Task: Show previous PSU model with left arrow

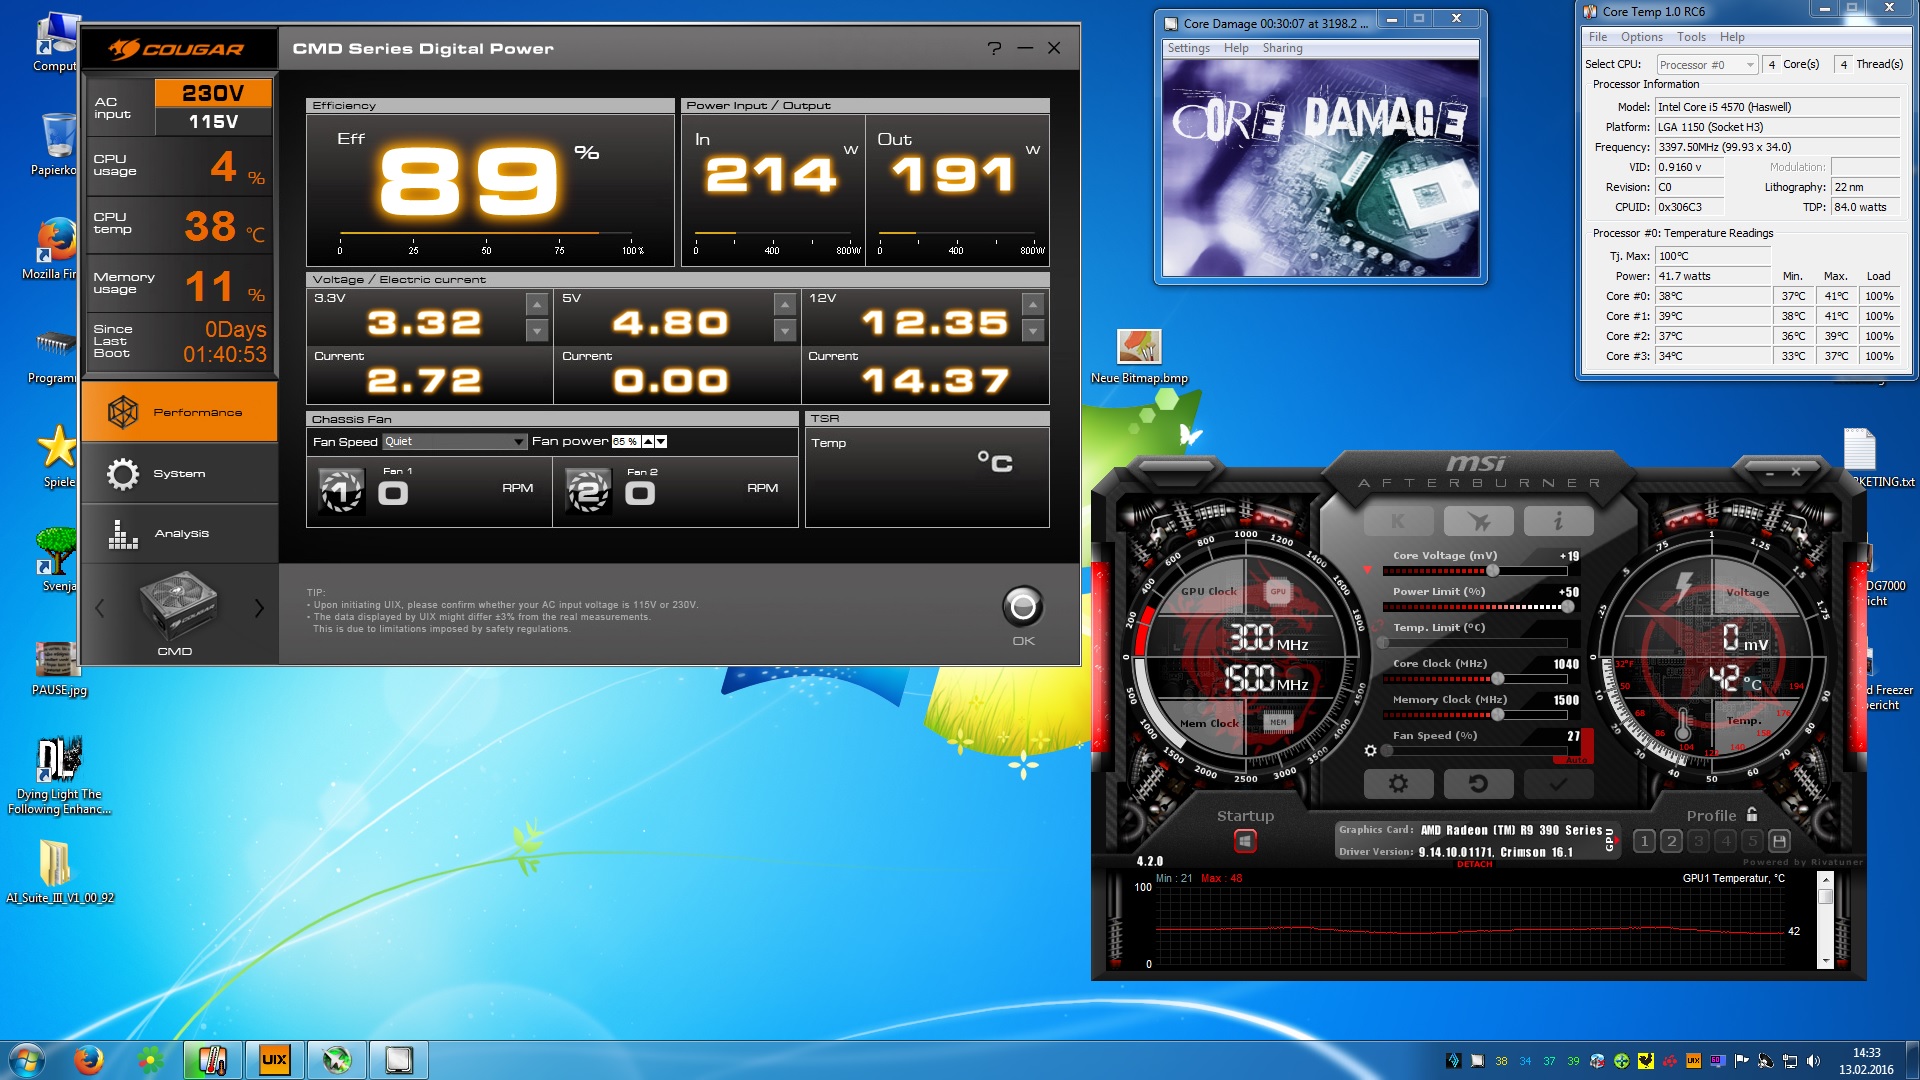Action: coord(99,608)
